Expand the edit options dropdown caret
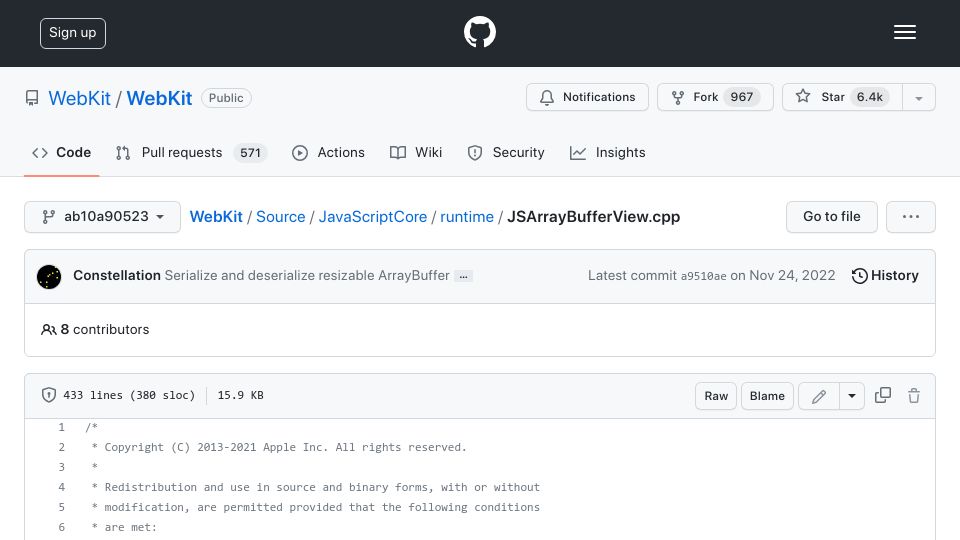 click(x=852, y=396)
